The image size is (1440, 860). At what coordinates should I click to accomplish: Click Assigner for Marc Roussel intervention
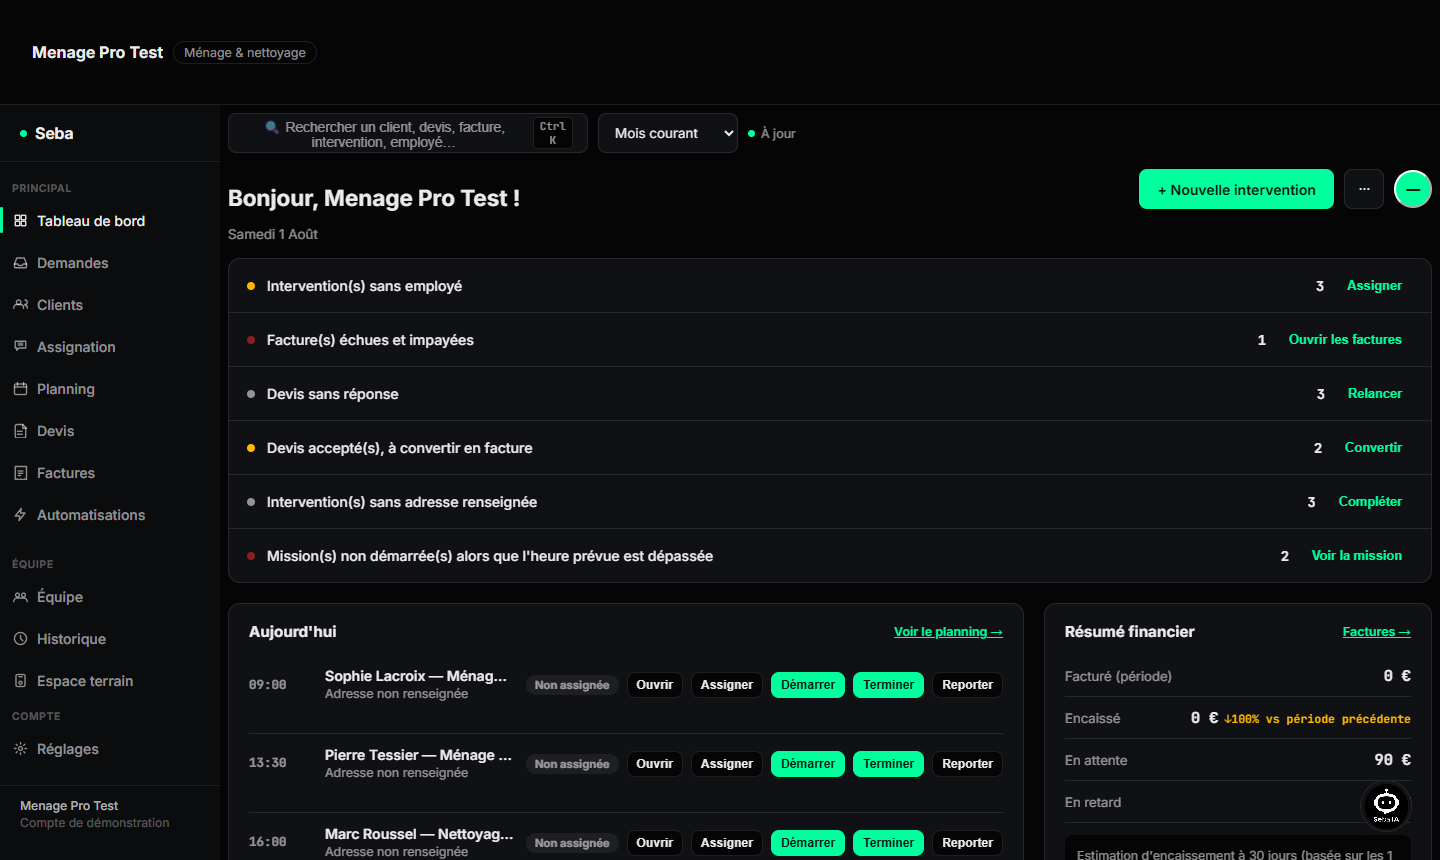727,843
